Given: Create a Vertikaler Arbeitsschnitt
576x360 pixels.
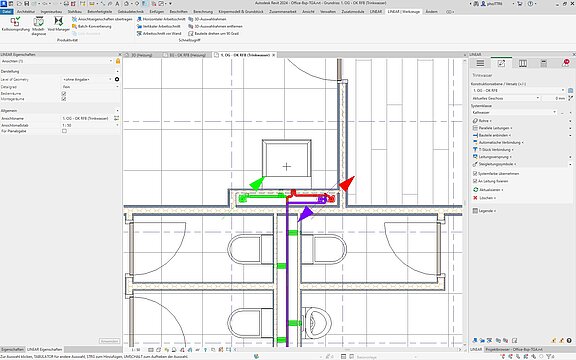Looking at the screenshot, I should click(158, 26).
